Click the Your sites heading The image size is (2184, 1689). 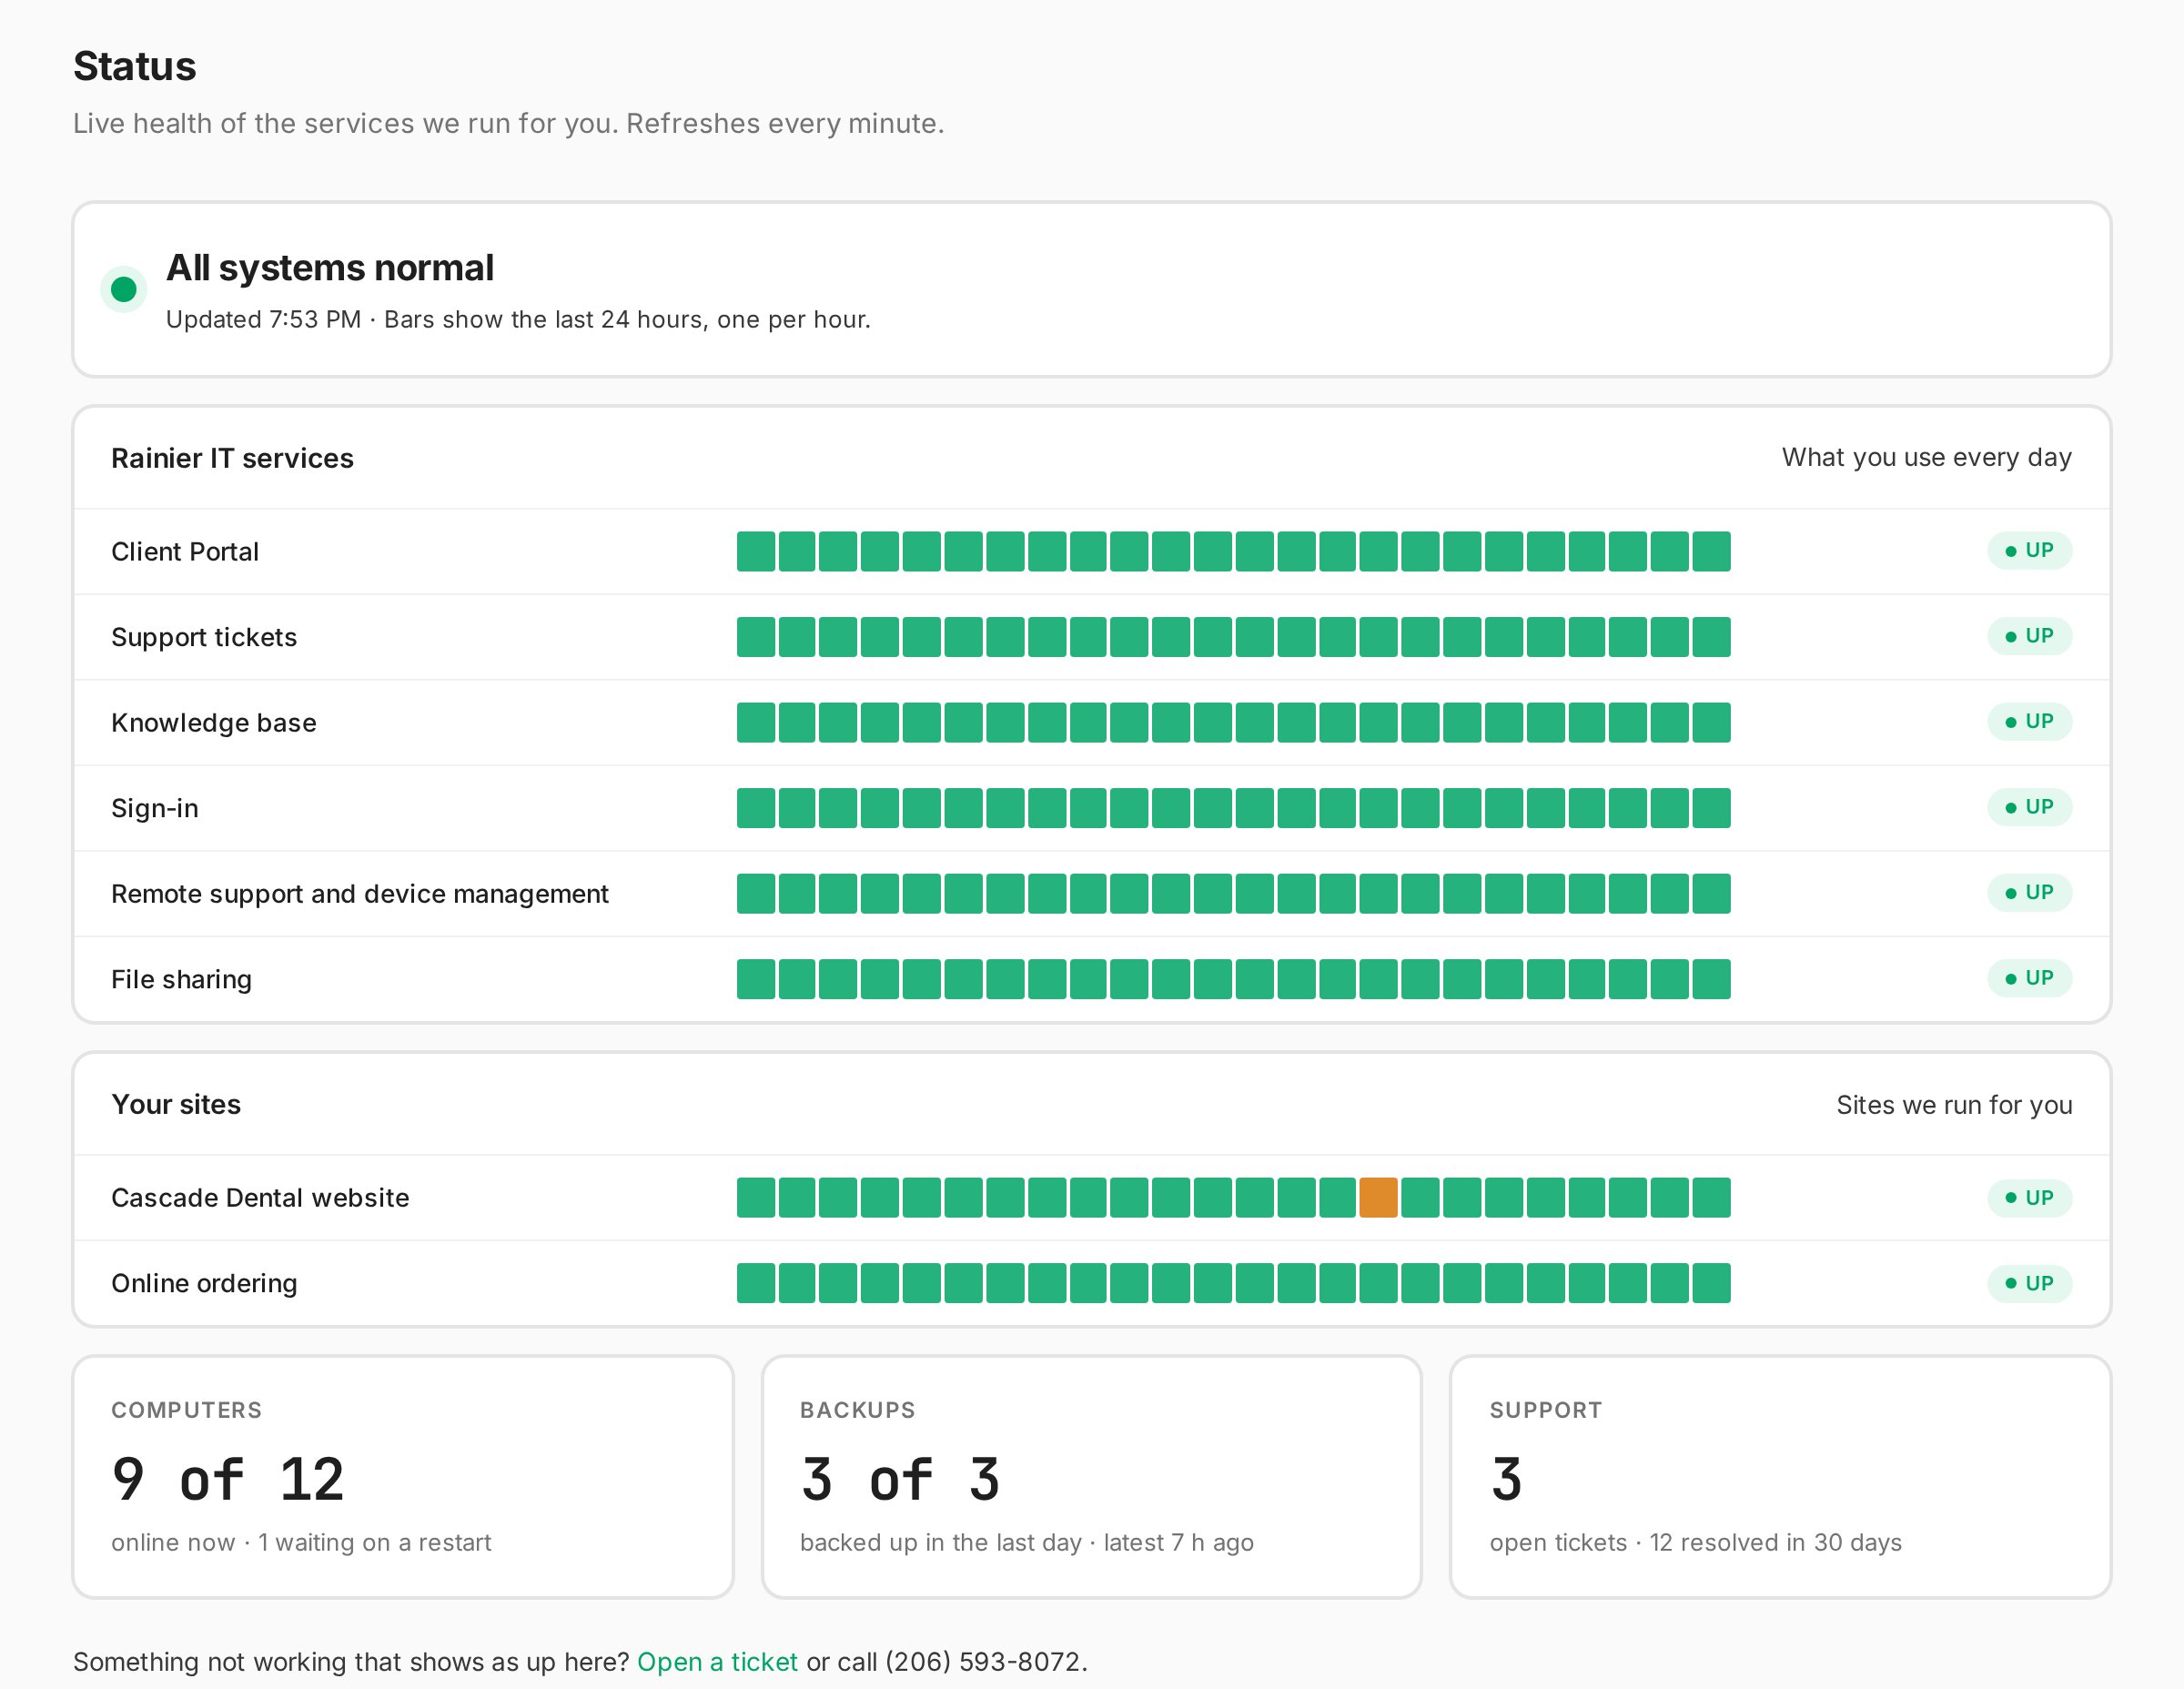[176, 1104]
